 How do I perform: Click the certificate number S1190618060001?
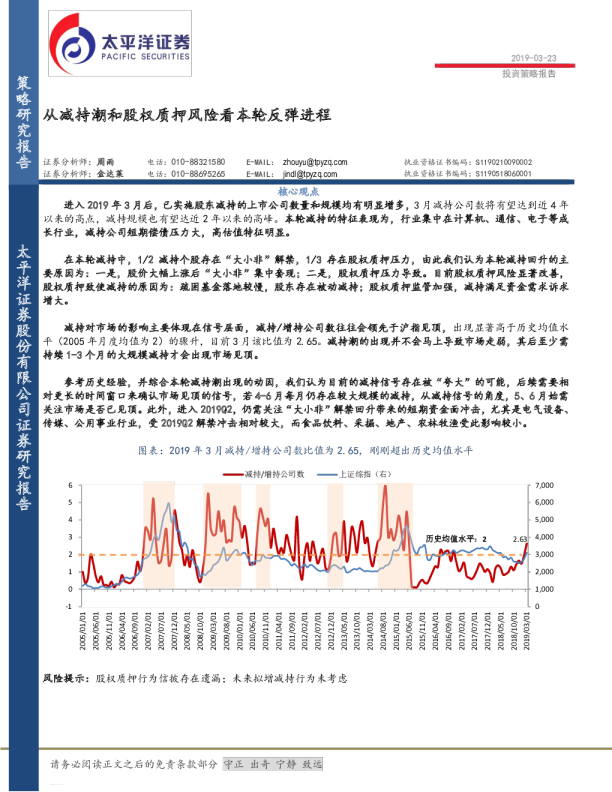[502, 173]
